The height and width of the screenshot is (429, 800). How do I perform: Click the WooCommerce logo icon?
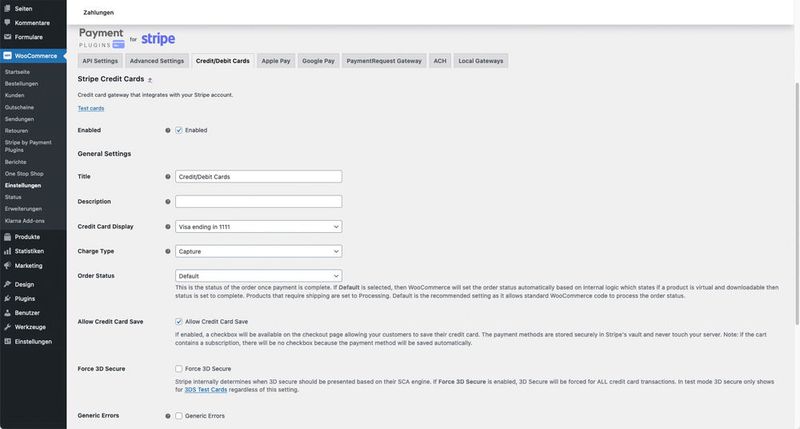coord(7,56)
